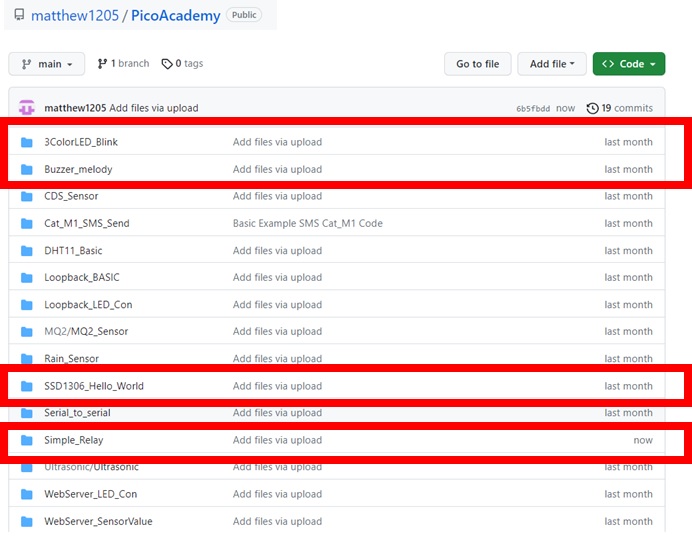Click the folder icon next to WebServer_SensorValue
The width and height of the screenshot is (692, 543).
[27, 522]
